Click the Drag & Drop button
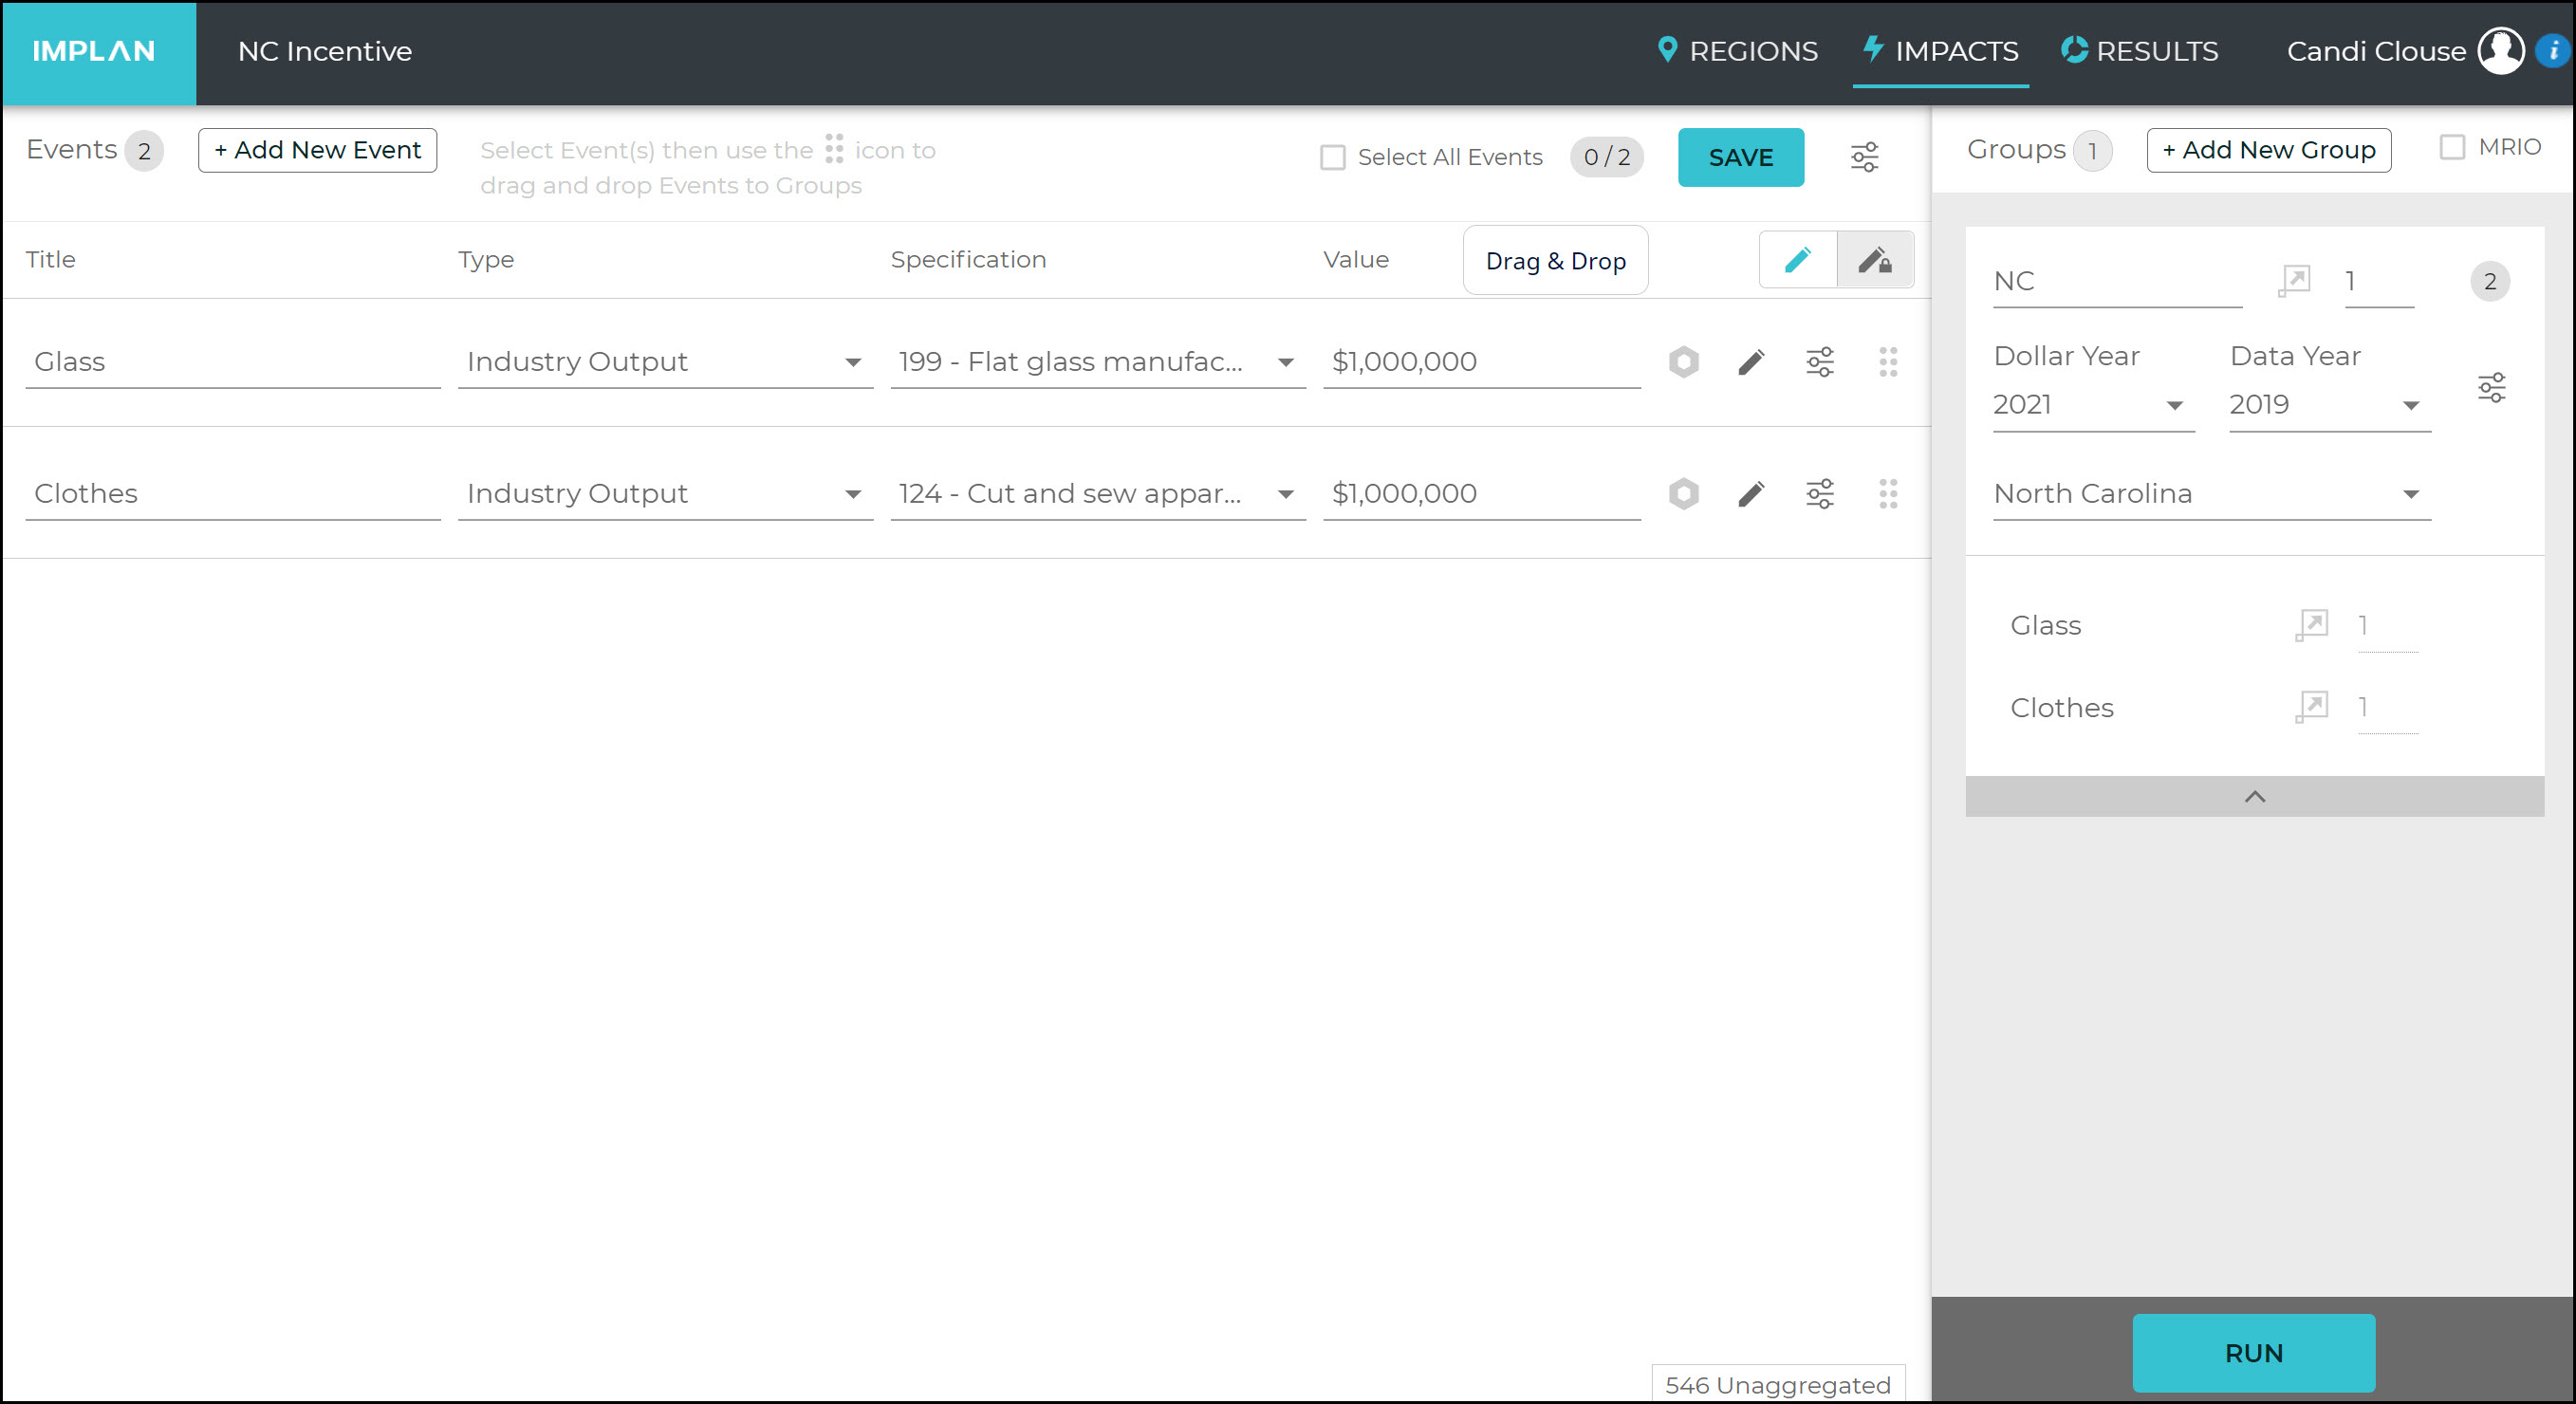This screenshot has width=2576, height=1404. [1555, 261]
